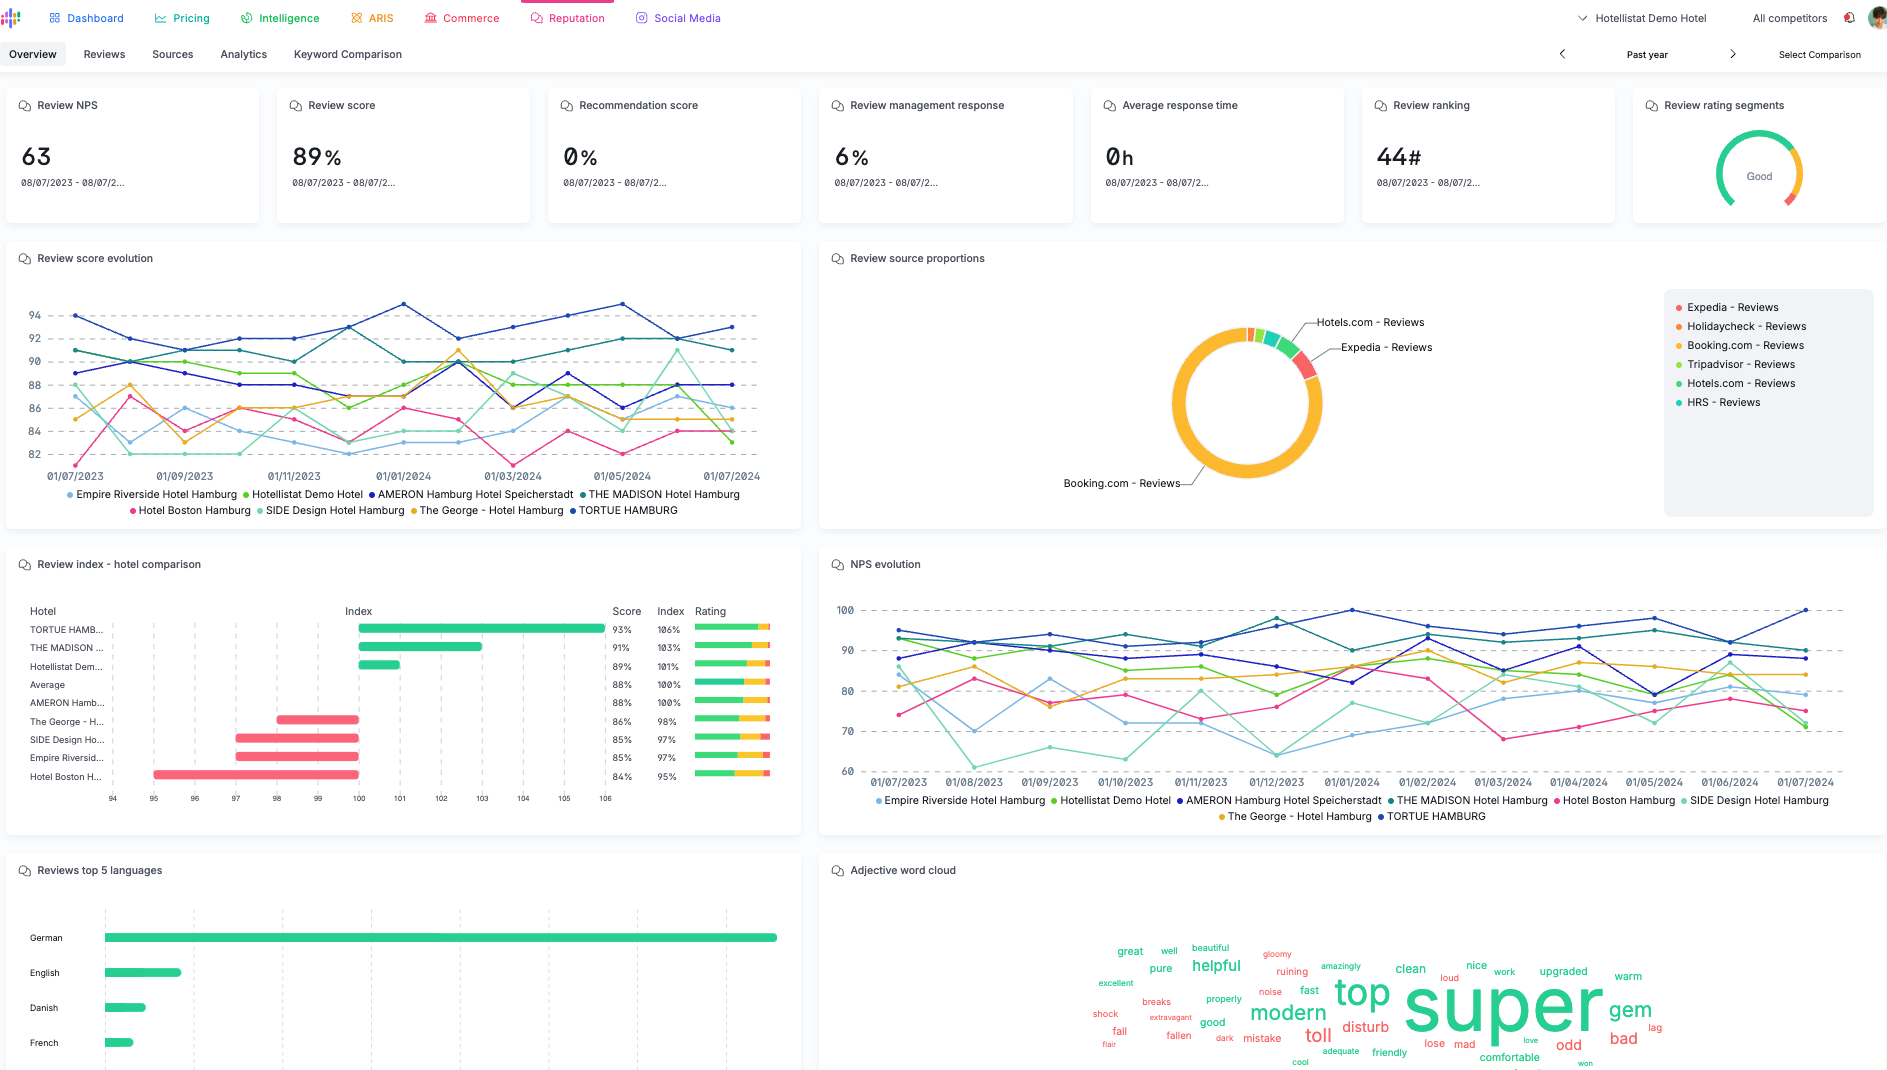Image resolution: width=1887 pixels, height=1070 pixels.
Task: Expand the Hotellistat Demo Hotel selector
Action: 1642,18
